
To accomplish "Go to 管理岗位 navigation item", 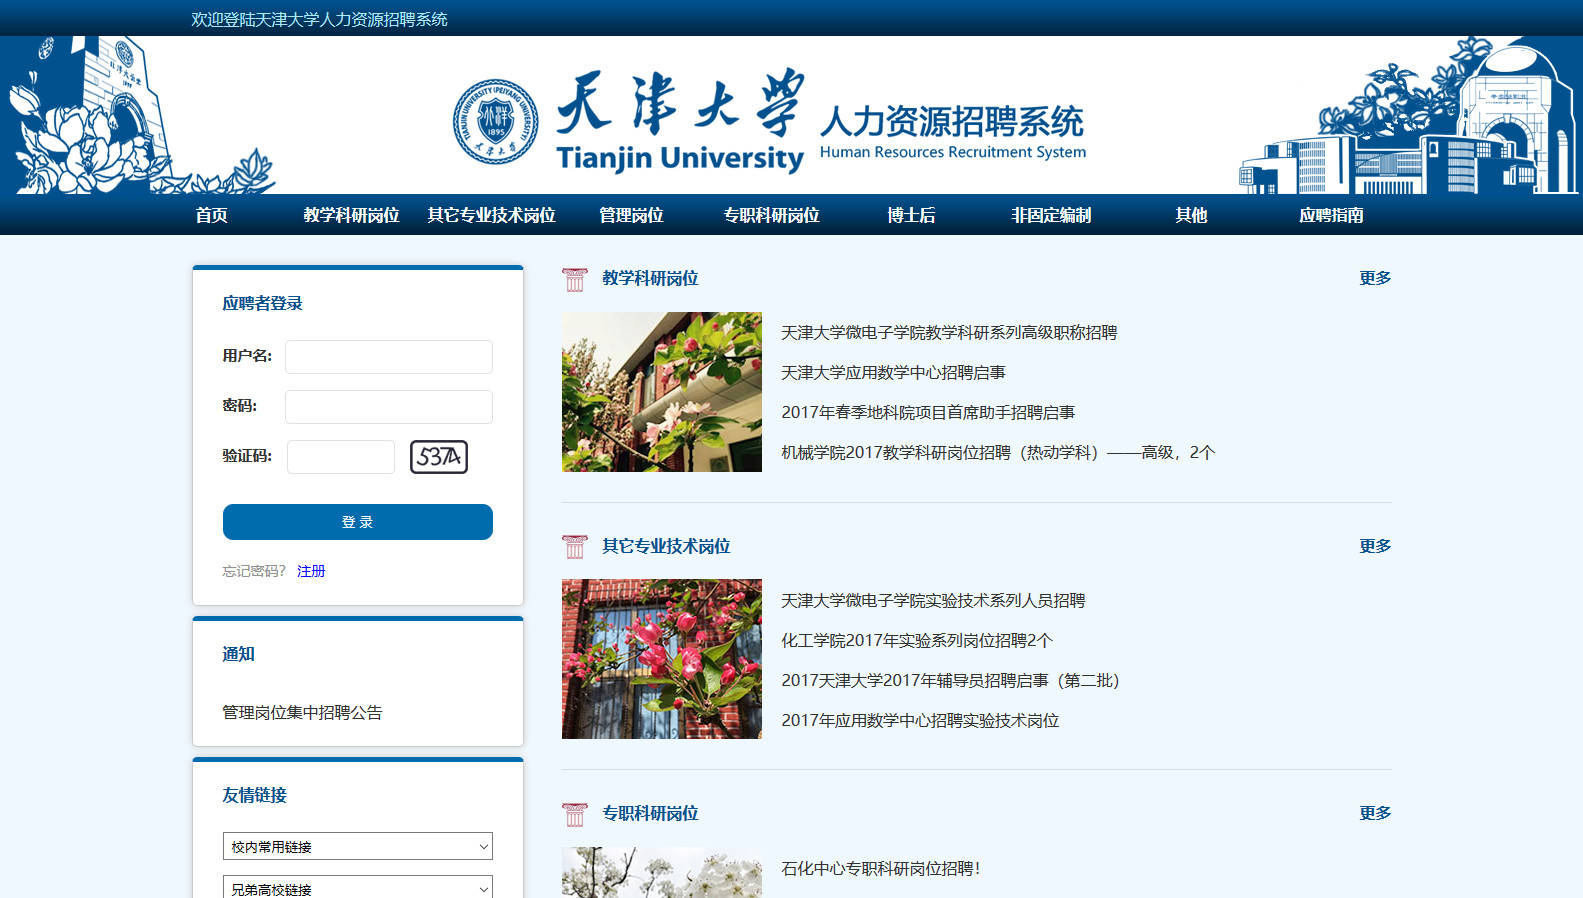I will tap(631, 215).
